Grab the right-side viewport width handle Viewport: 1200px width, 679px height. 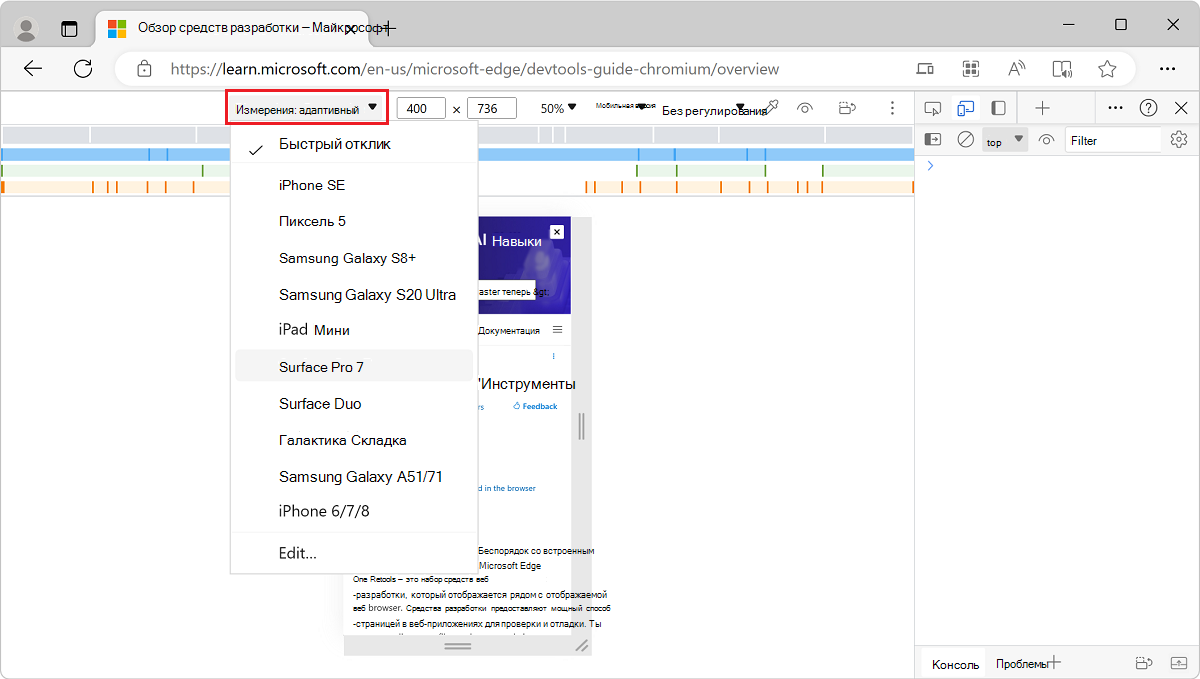[581, 427]
